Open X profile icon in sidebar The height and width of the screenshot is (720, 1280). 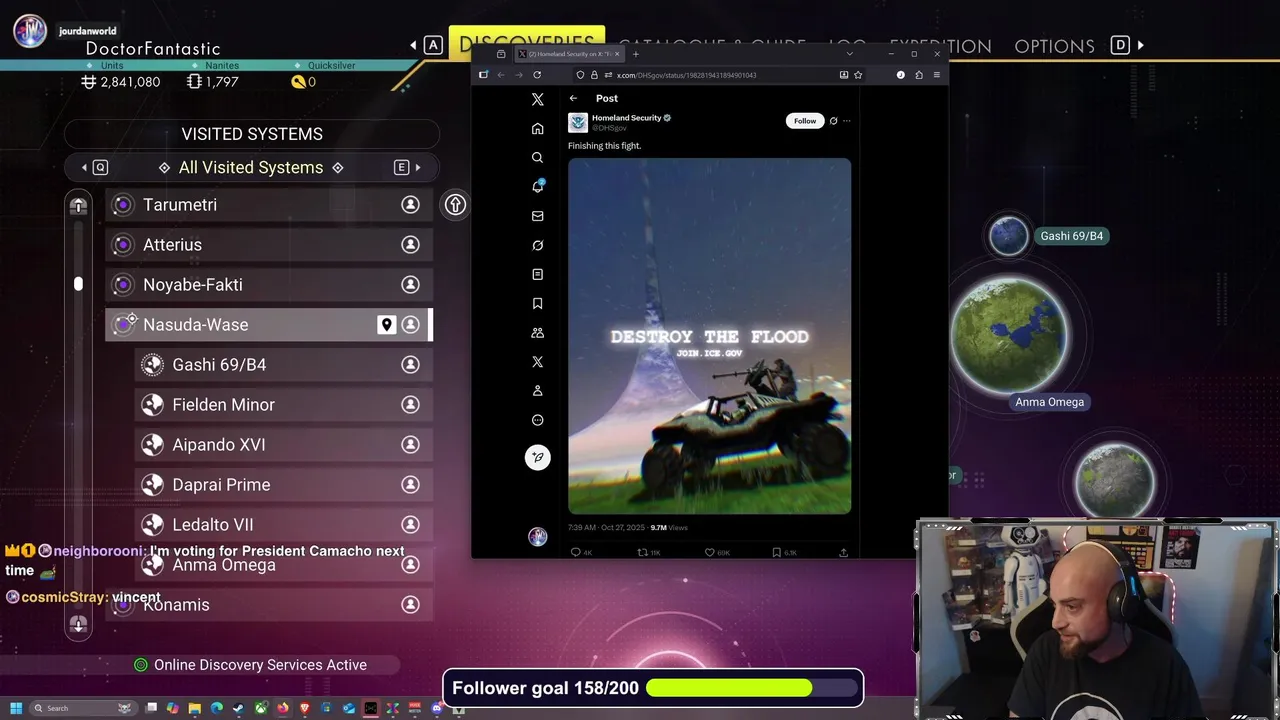[537, 390]
